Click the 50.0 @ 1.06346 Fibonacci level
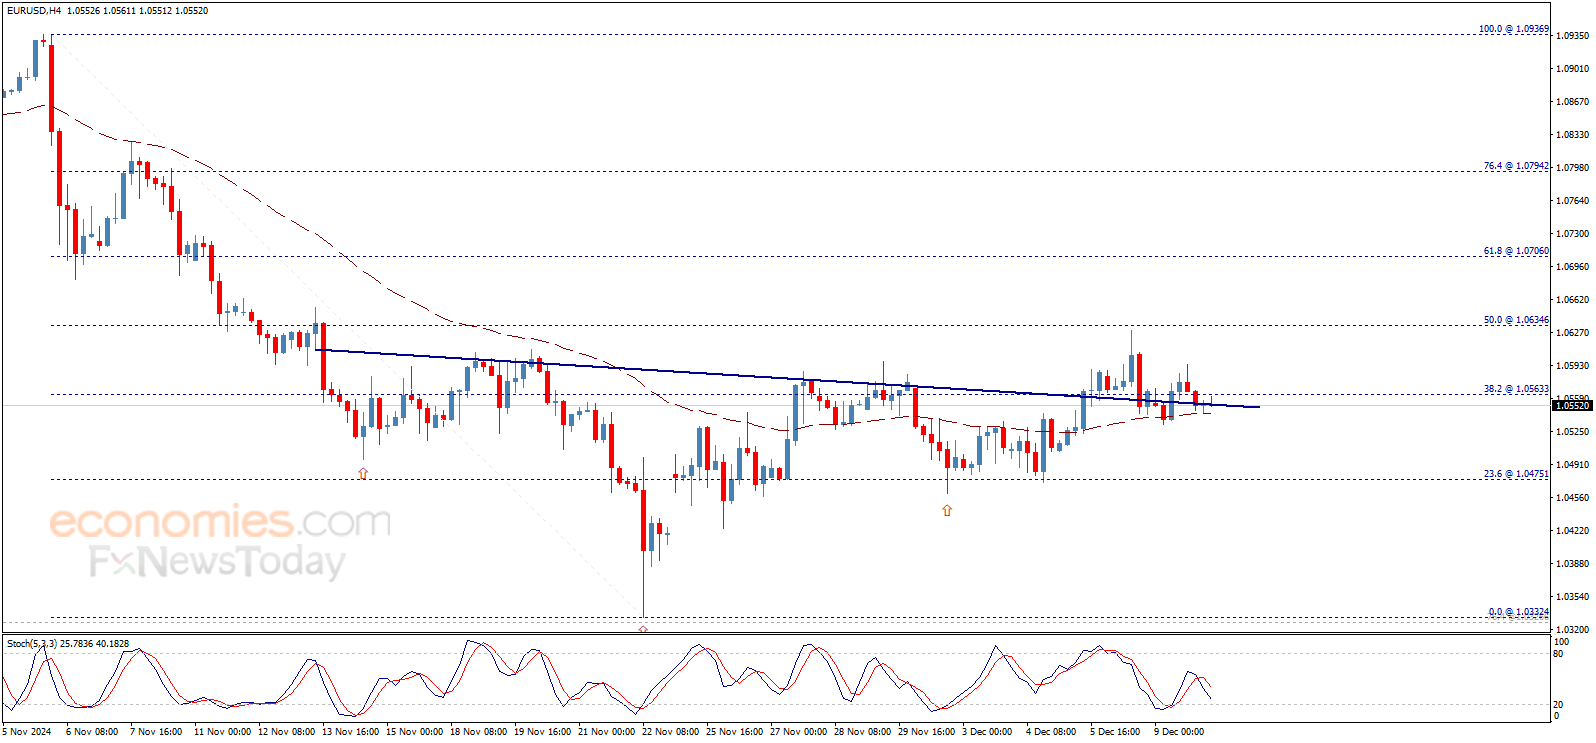 click(1516, 320)
